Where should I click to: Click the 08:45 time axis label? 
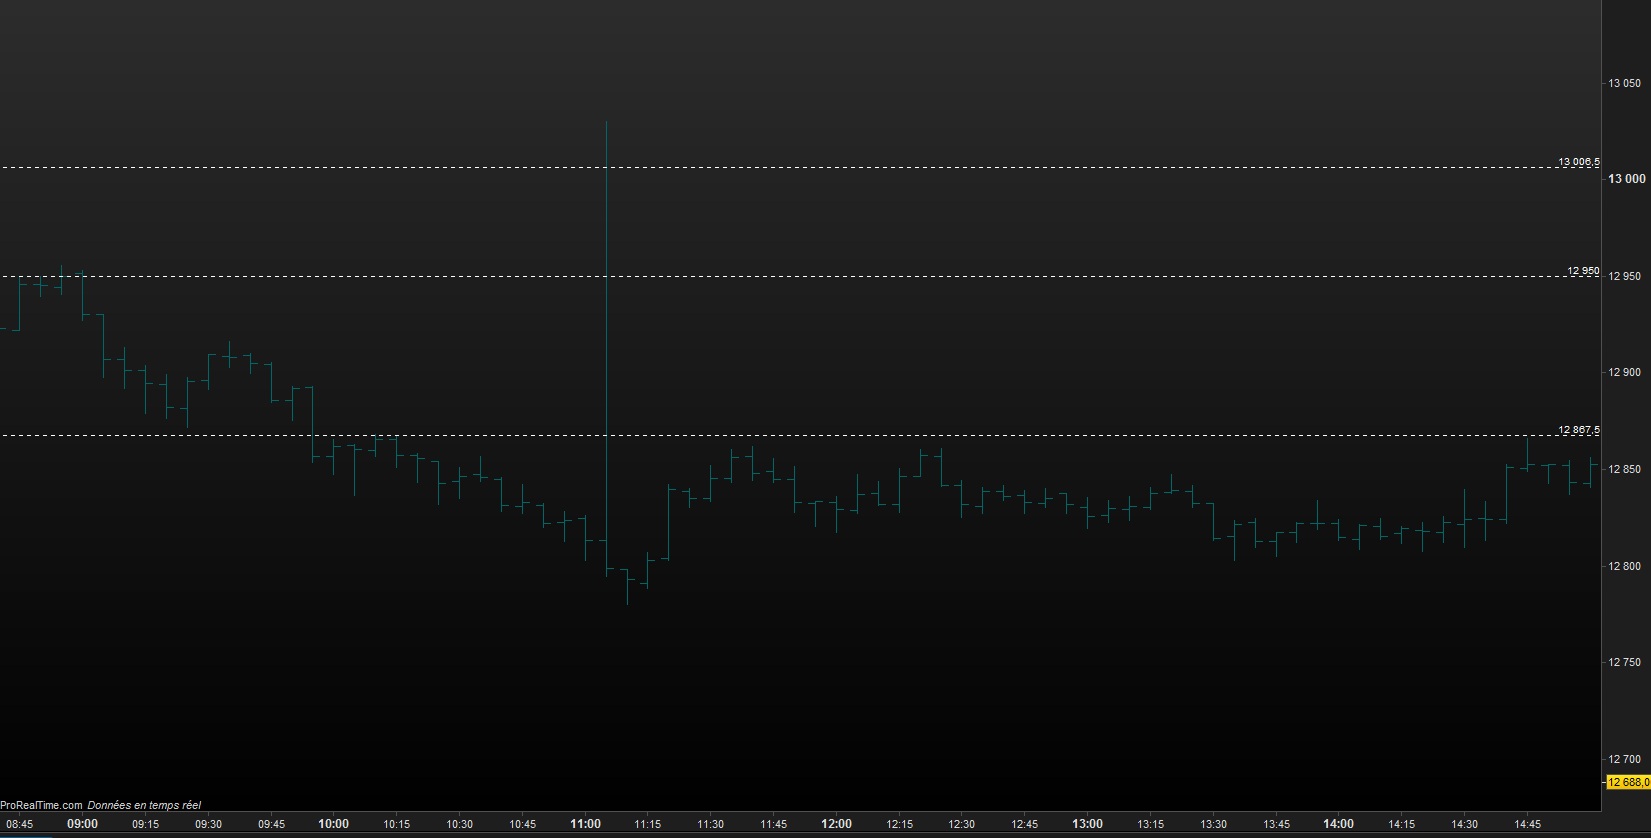tap(19, 825)
